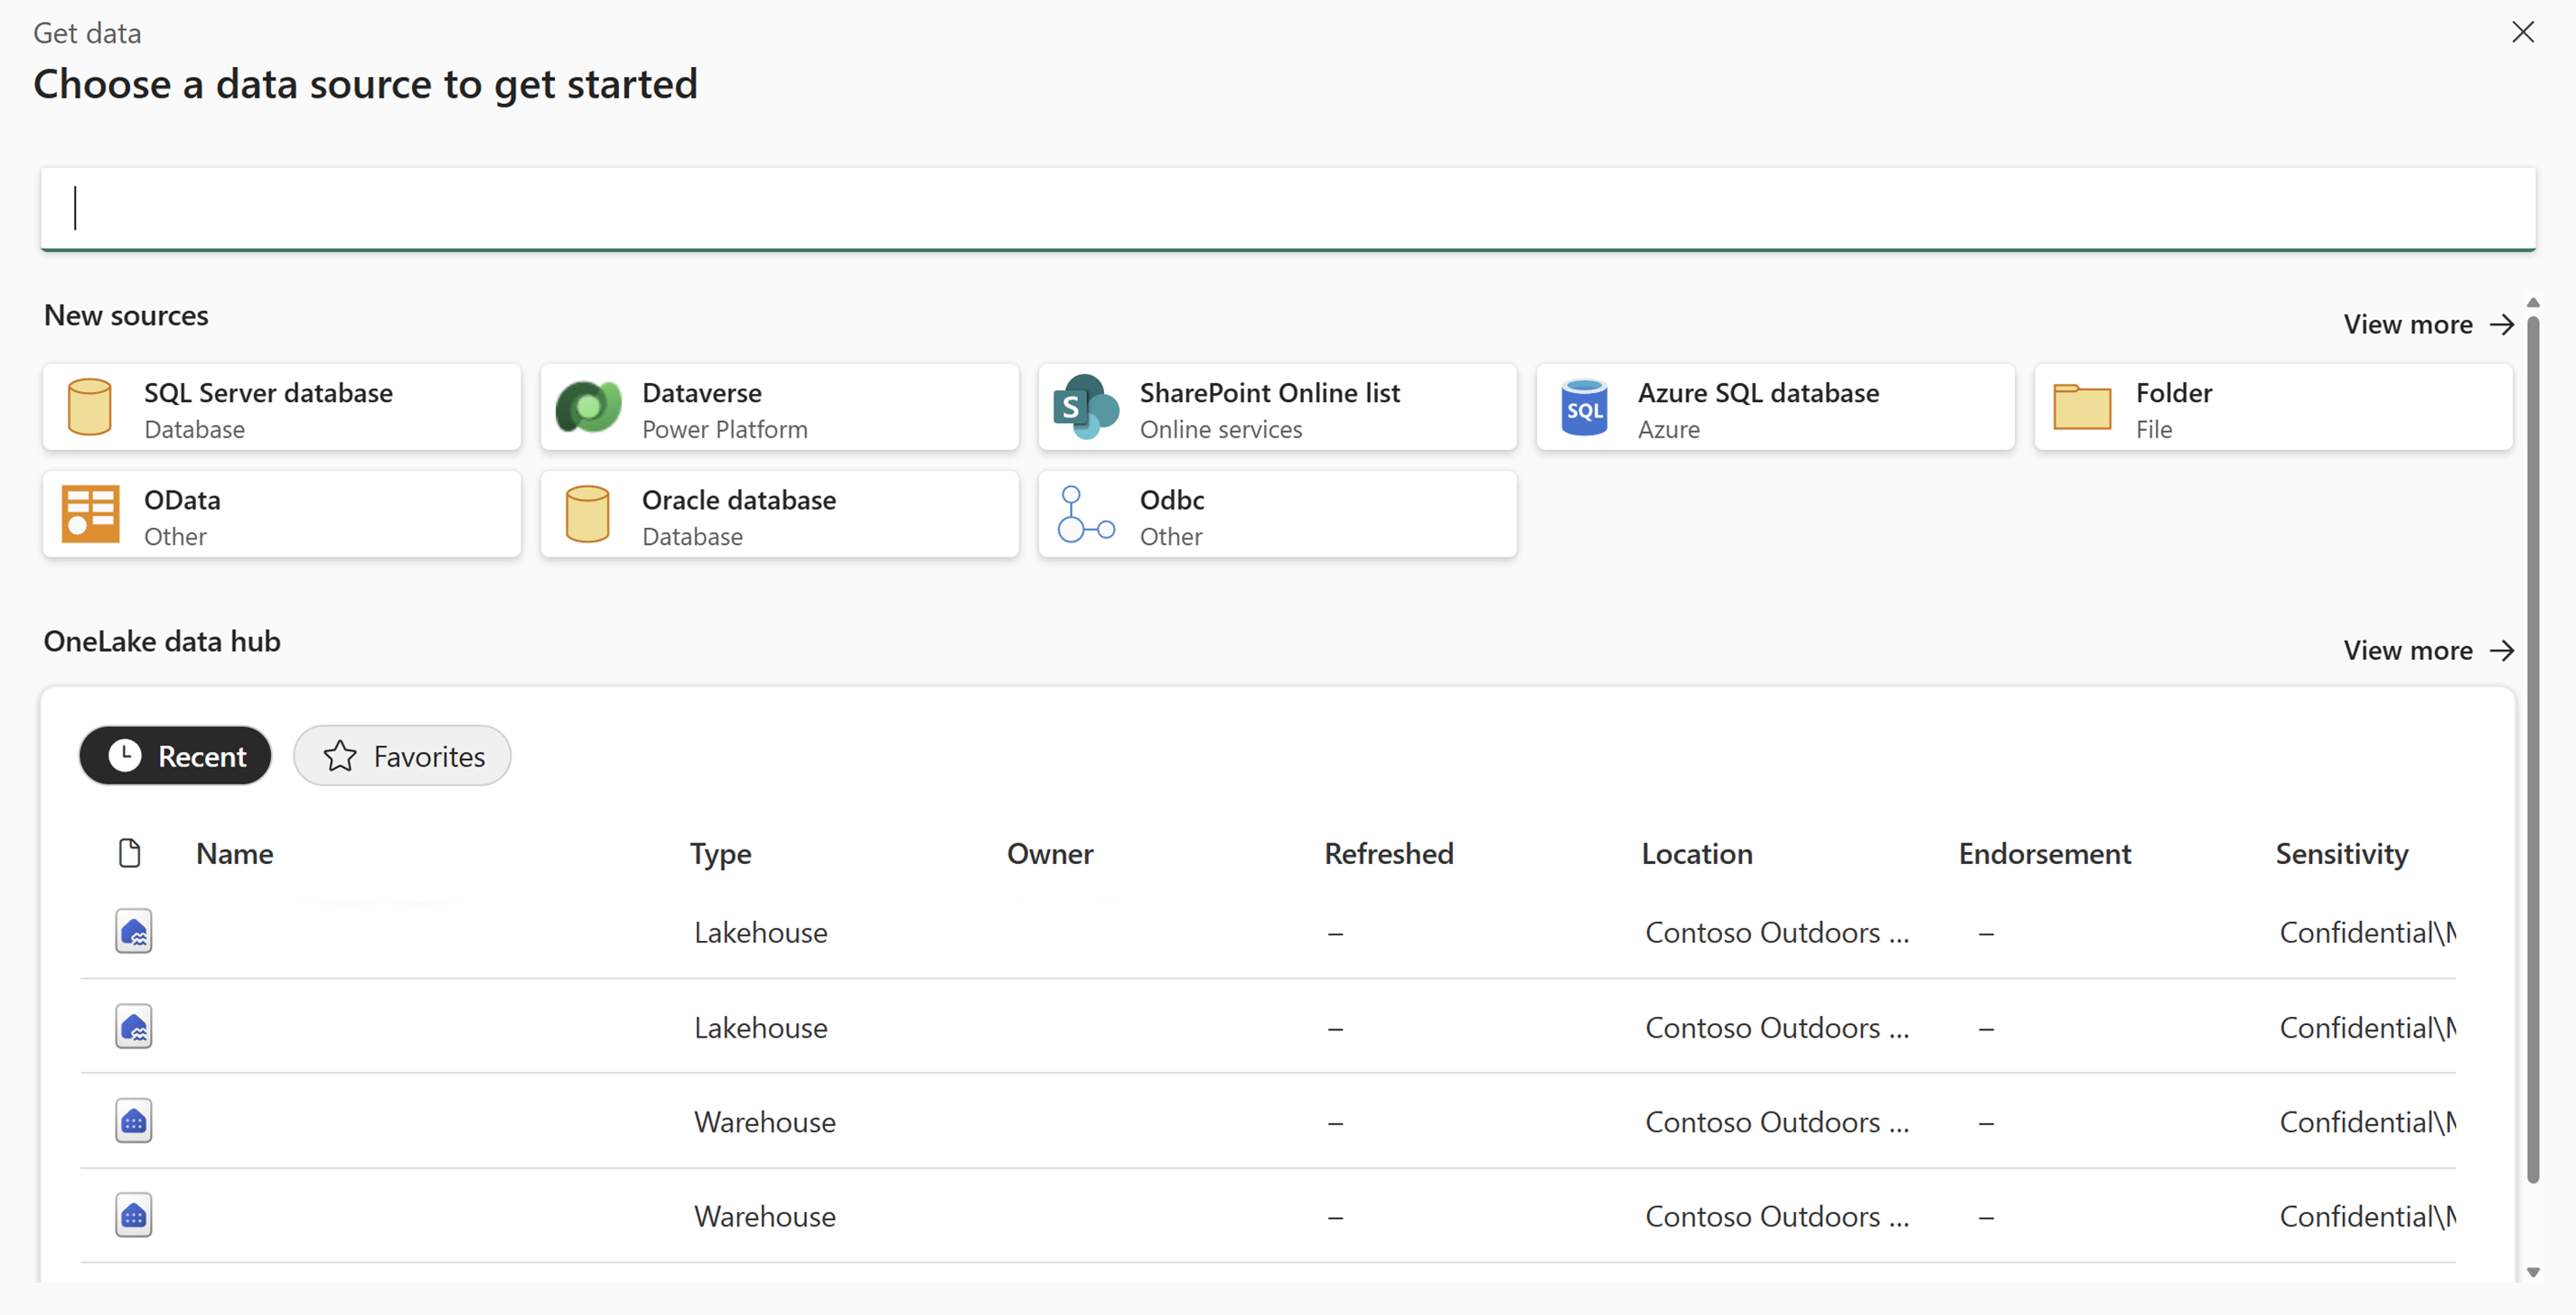Click the scrollbar down arrow

[x=2533, y=1272]
